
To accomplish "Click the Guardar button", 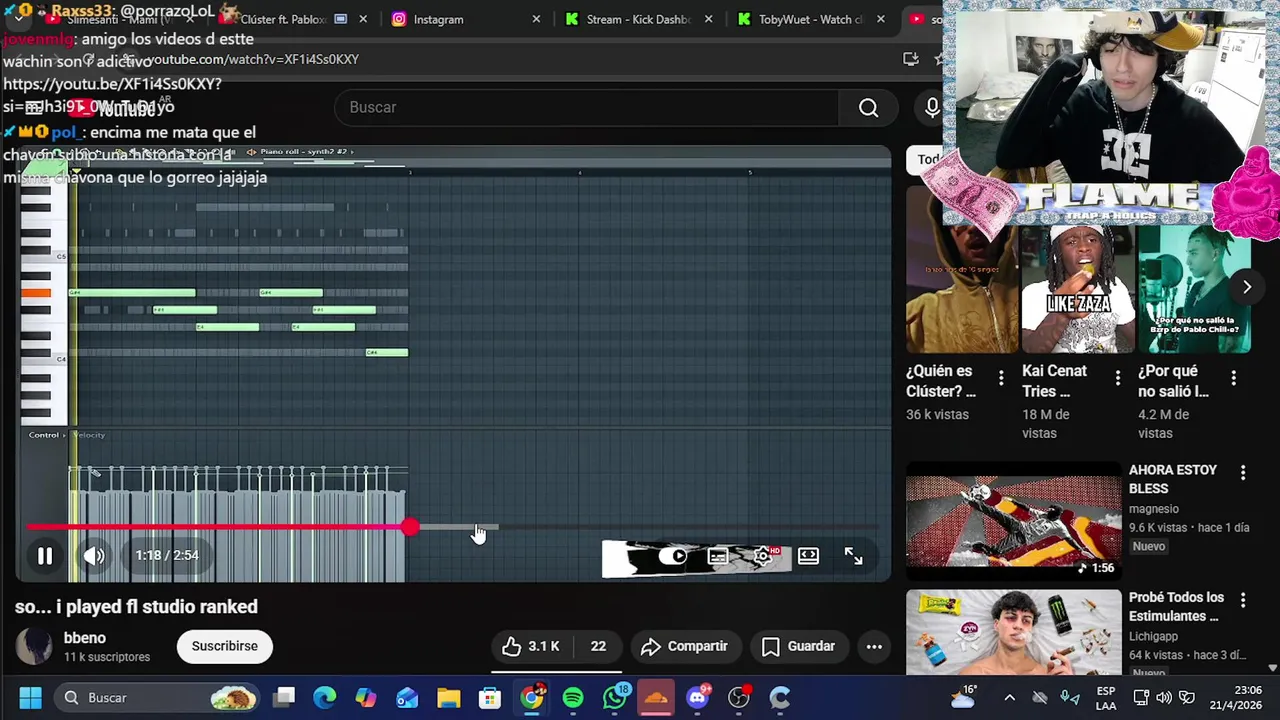I will 798,646.
